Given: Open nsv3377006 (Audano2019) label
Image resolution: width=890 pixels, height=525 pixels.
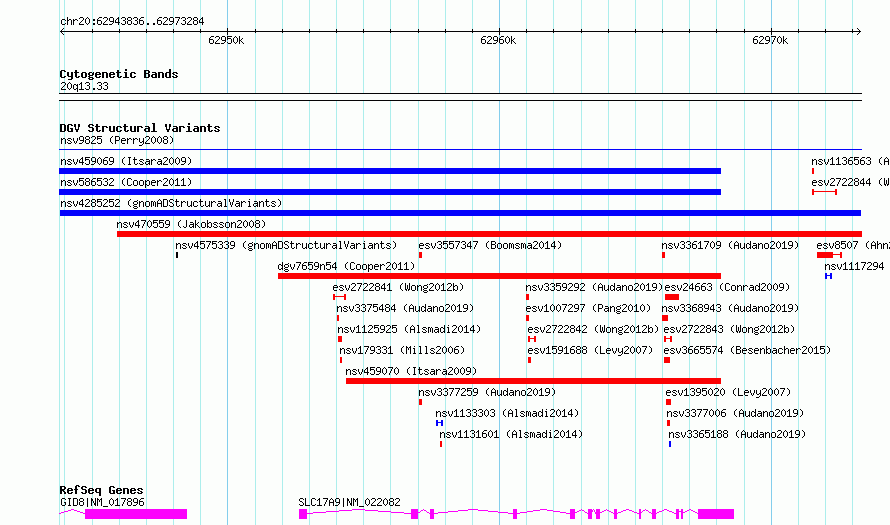Looking at the screenshot, I should [x=735, y=413].
